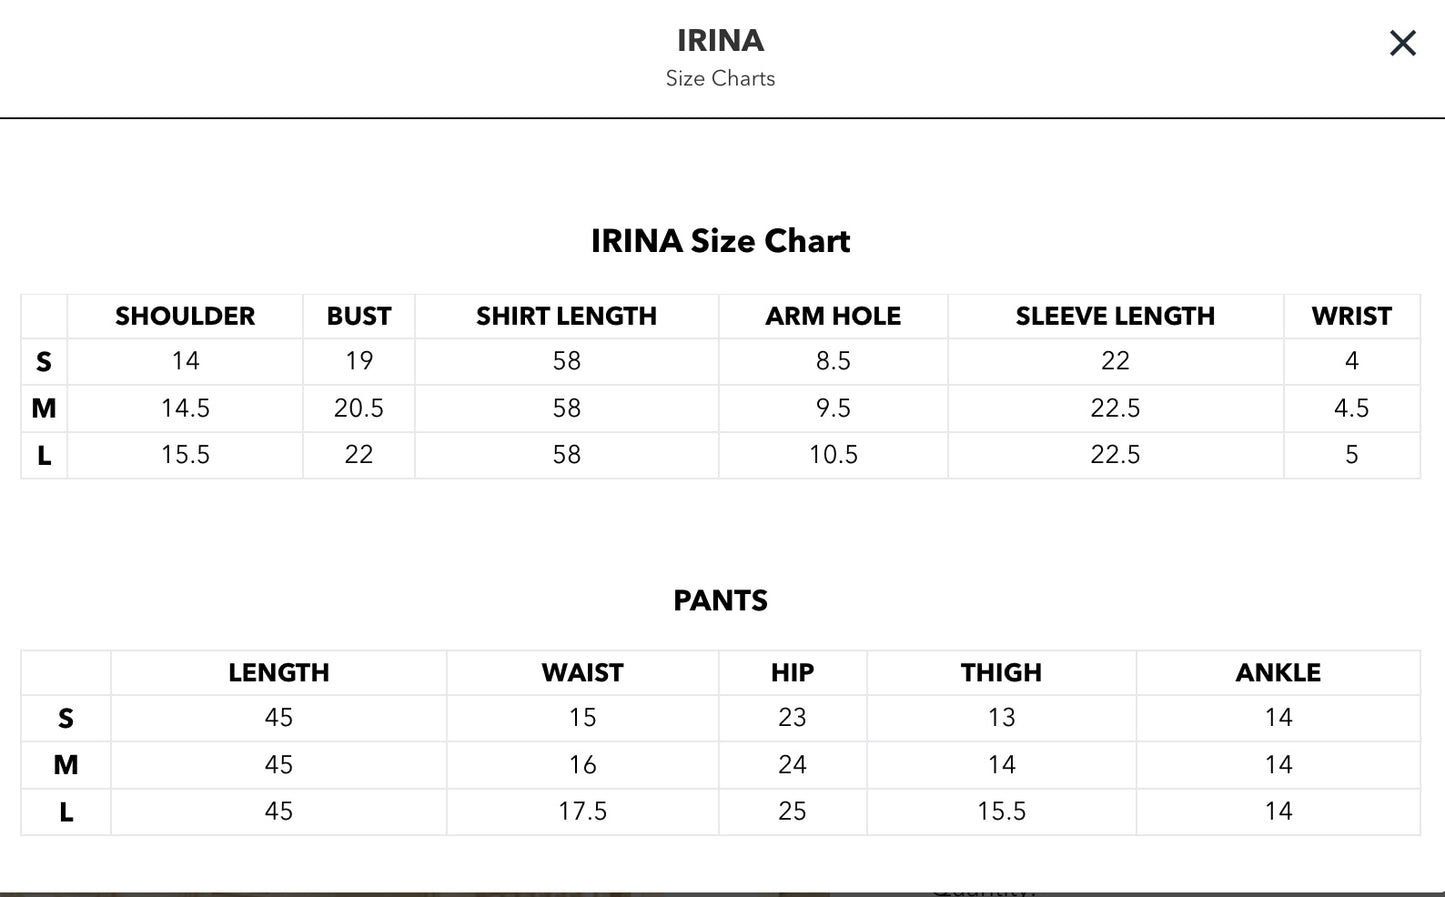Select the THIGH column header
The width and height of the screenshot is (1445, 897).
(x=1001, y=673)
